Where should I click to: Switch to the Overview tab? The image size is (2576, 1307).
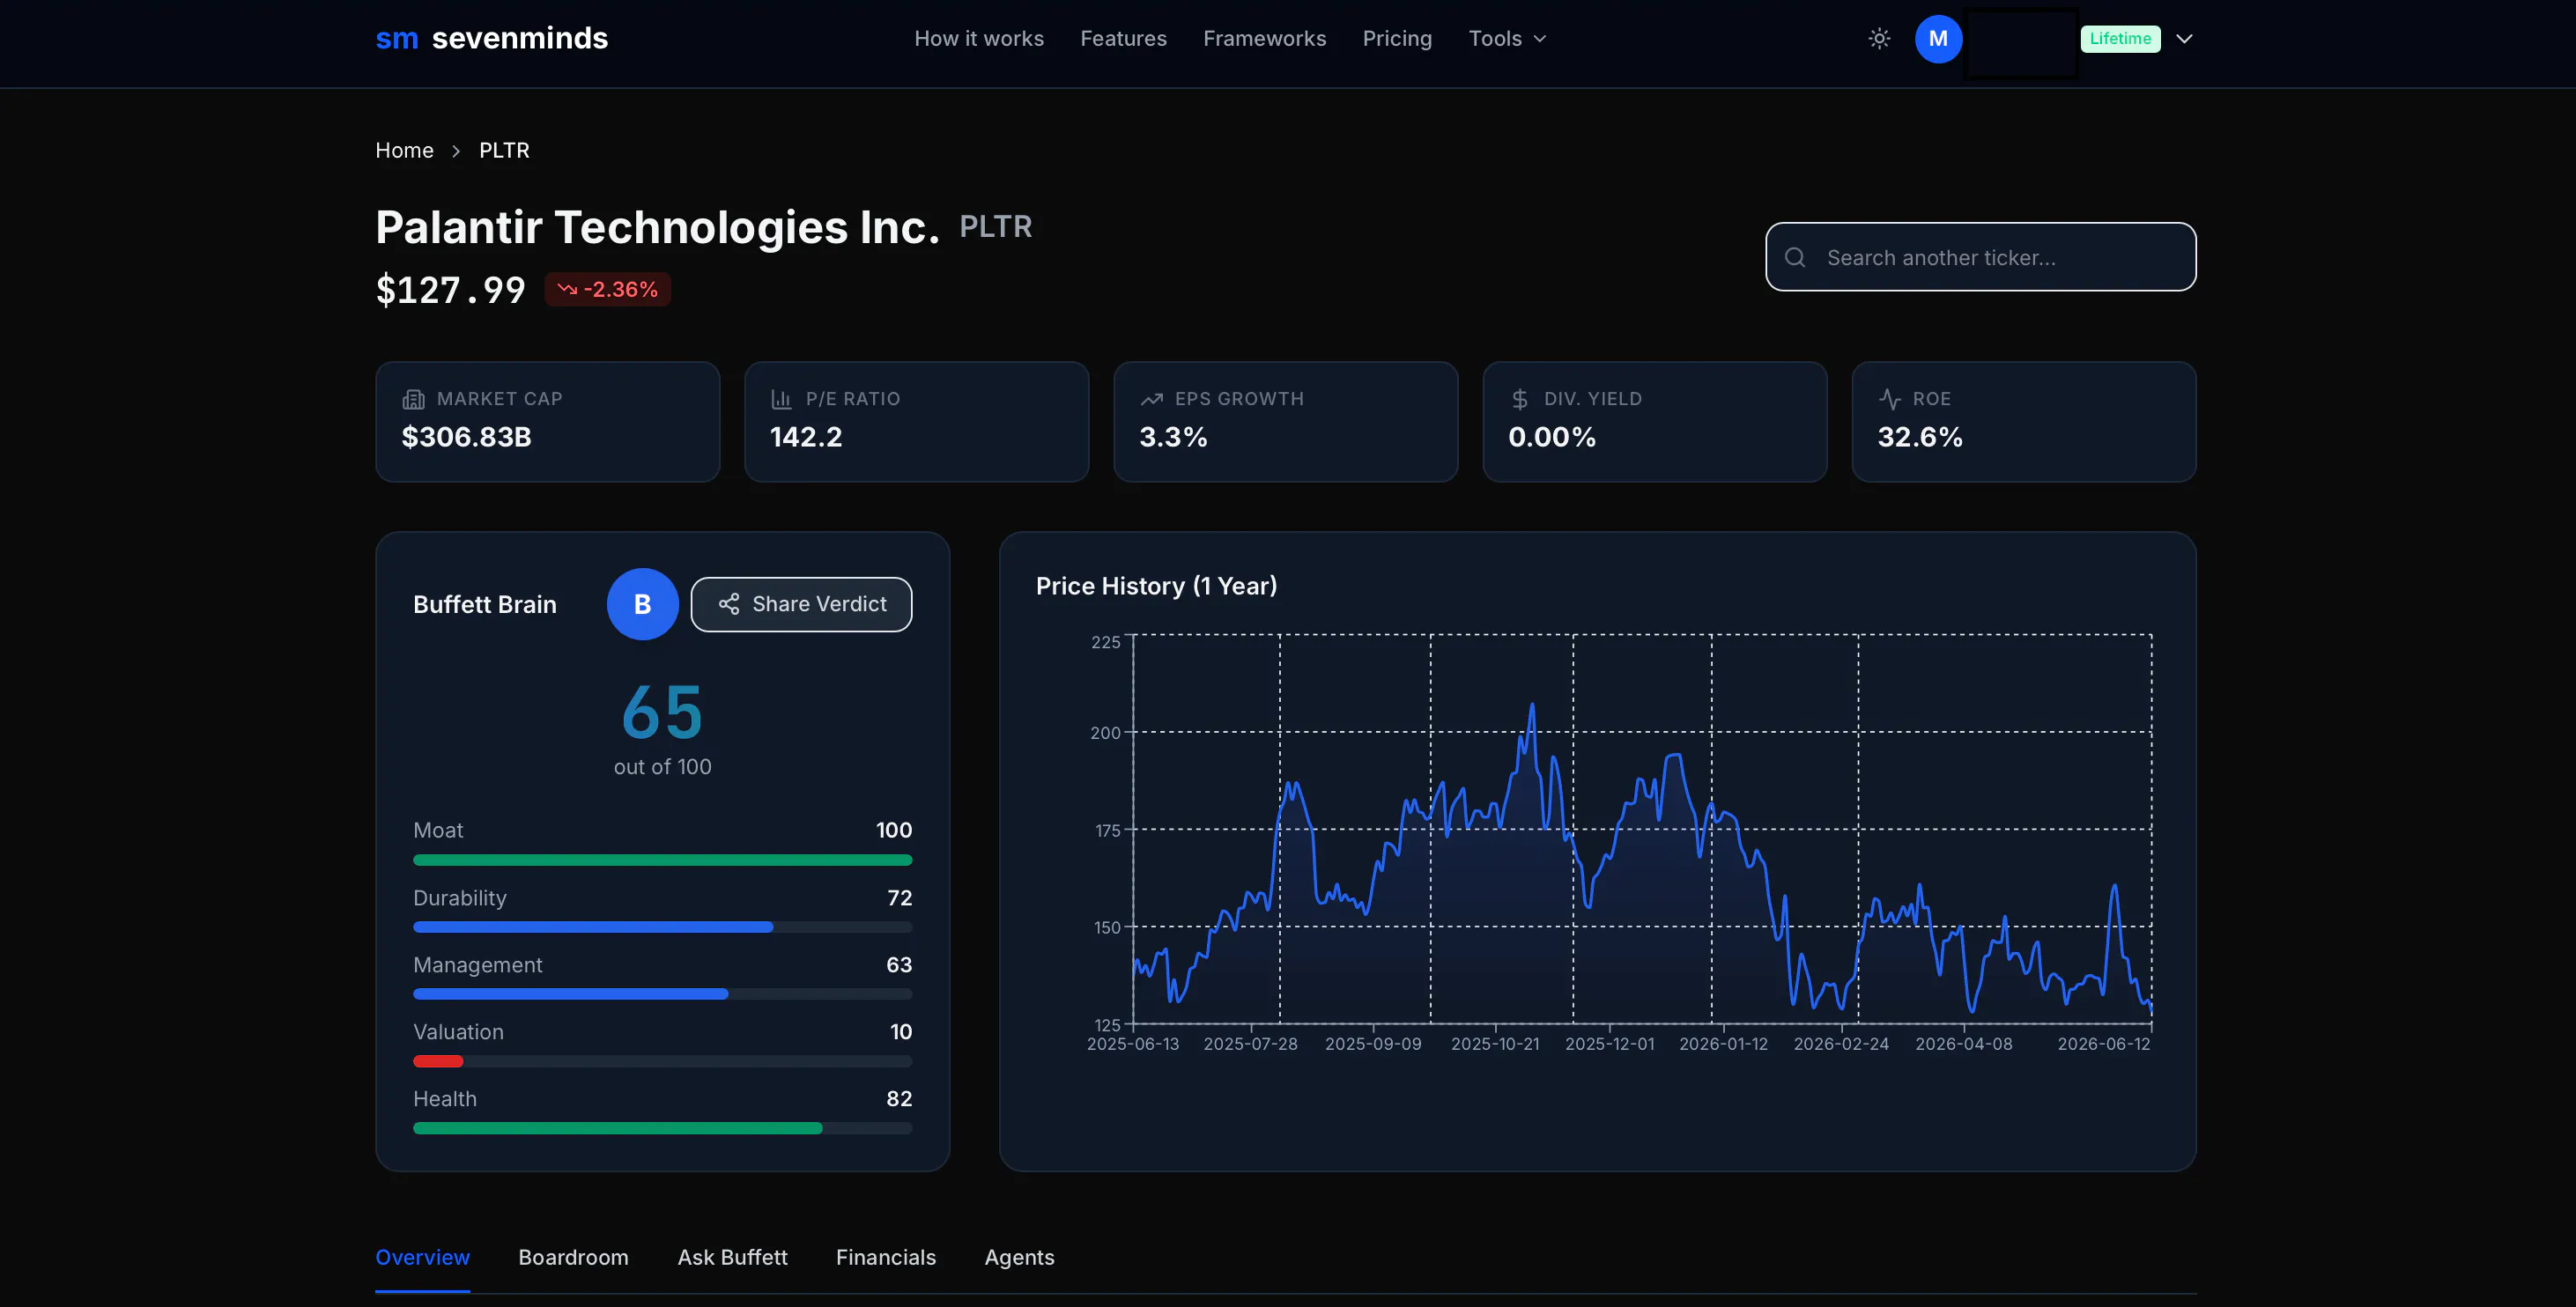click(422, 1257)
